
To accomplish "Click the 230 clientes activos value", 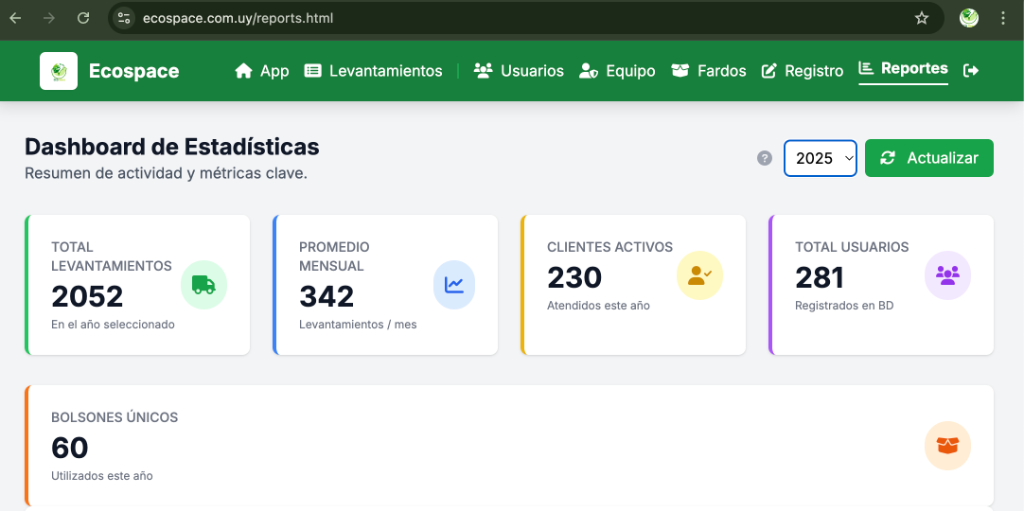I will (575, 277).
